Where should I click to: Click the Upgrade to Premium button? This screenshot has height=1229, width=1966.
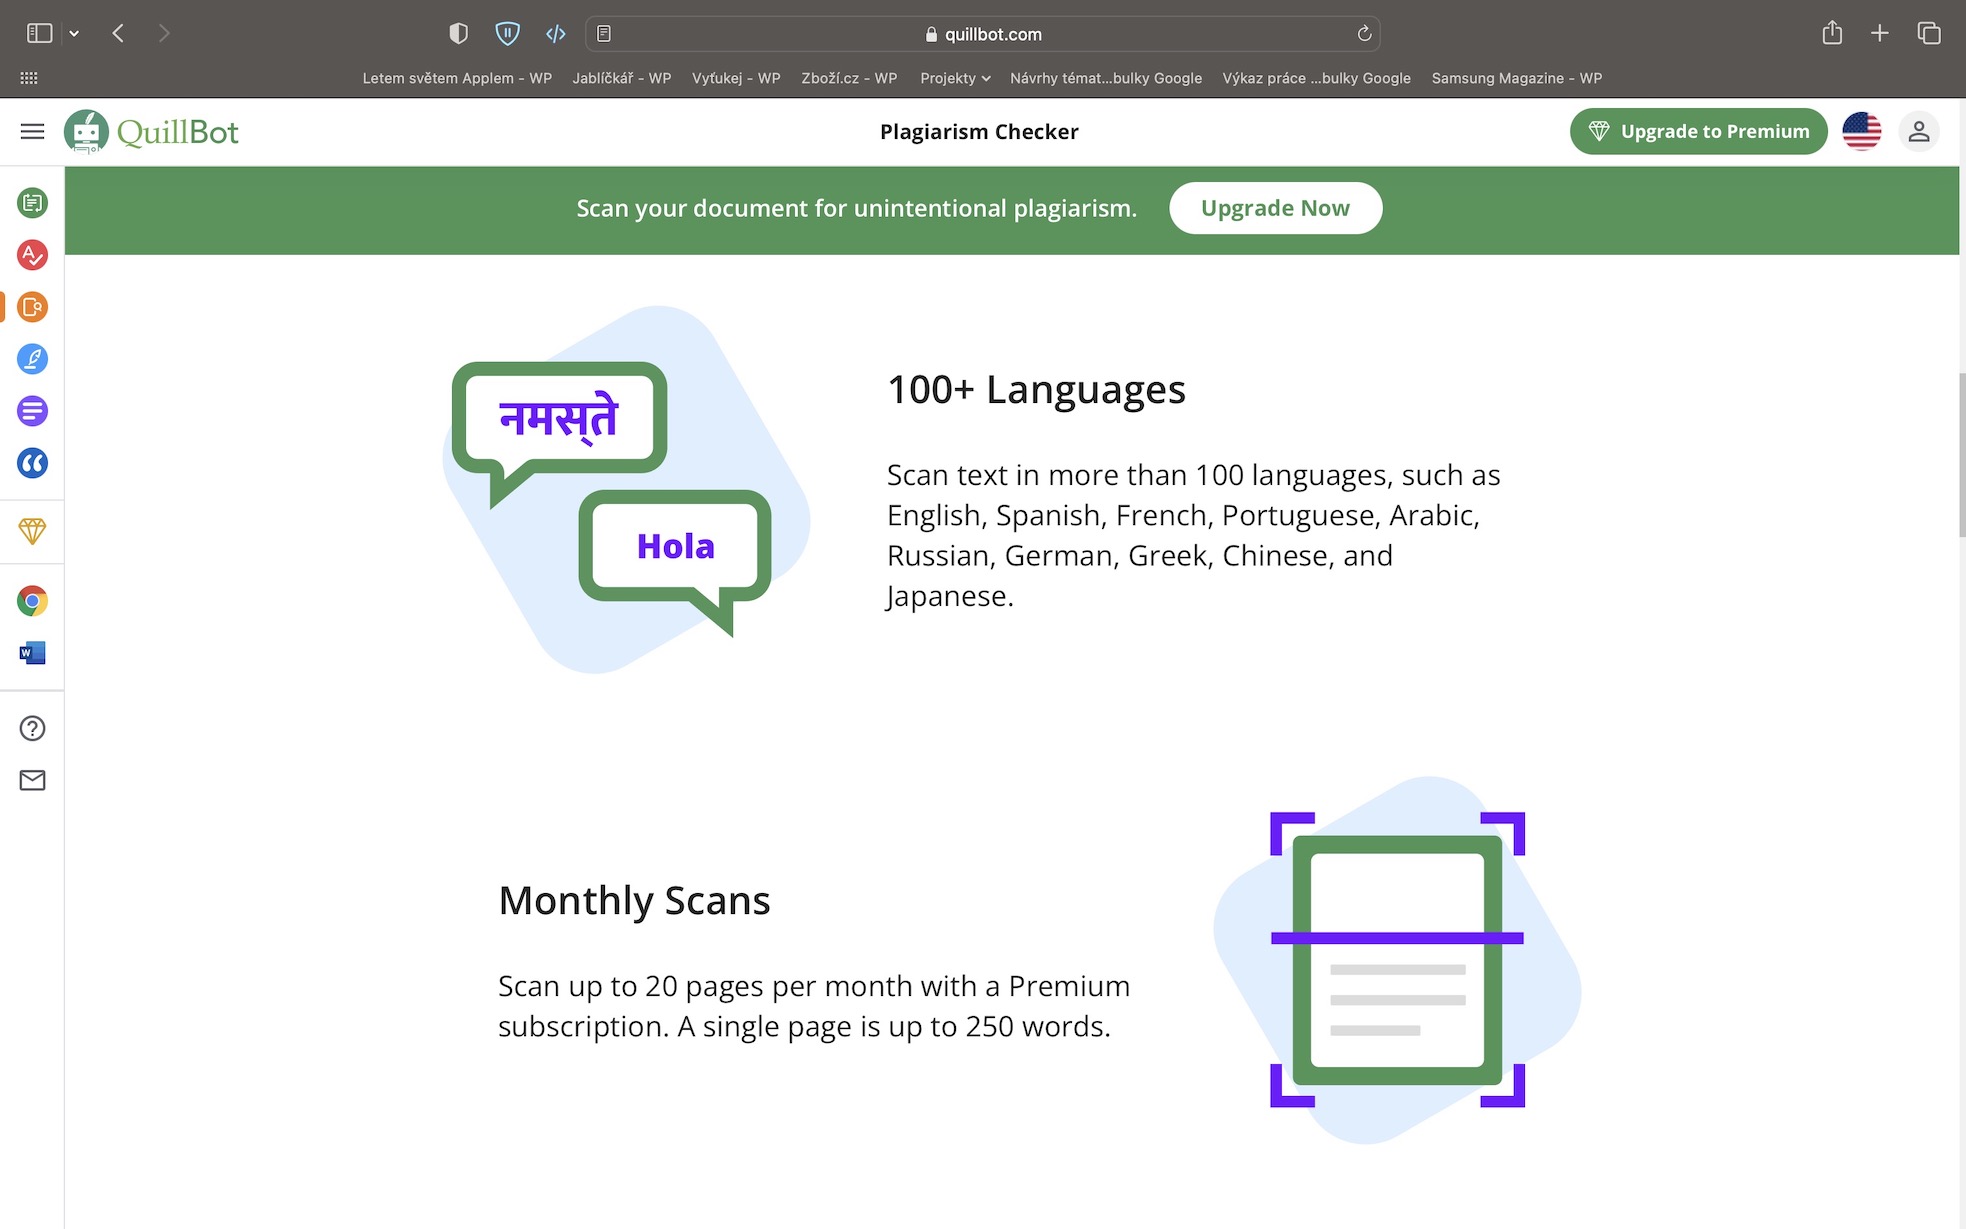[1698, 131]
